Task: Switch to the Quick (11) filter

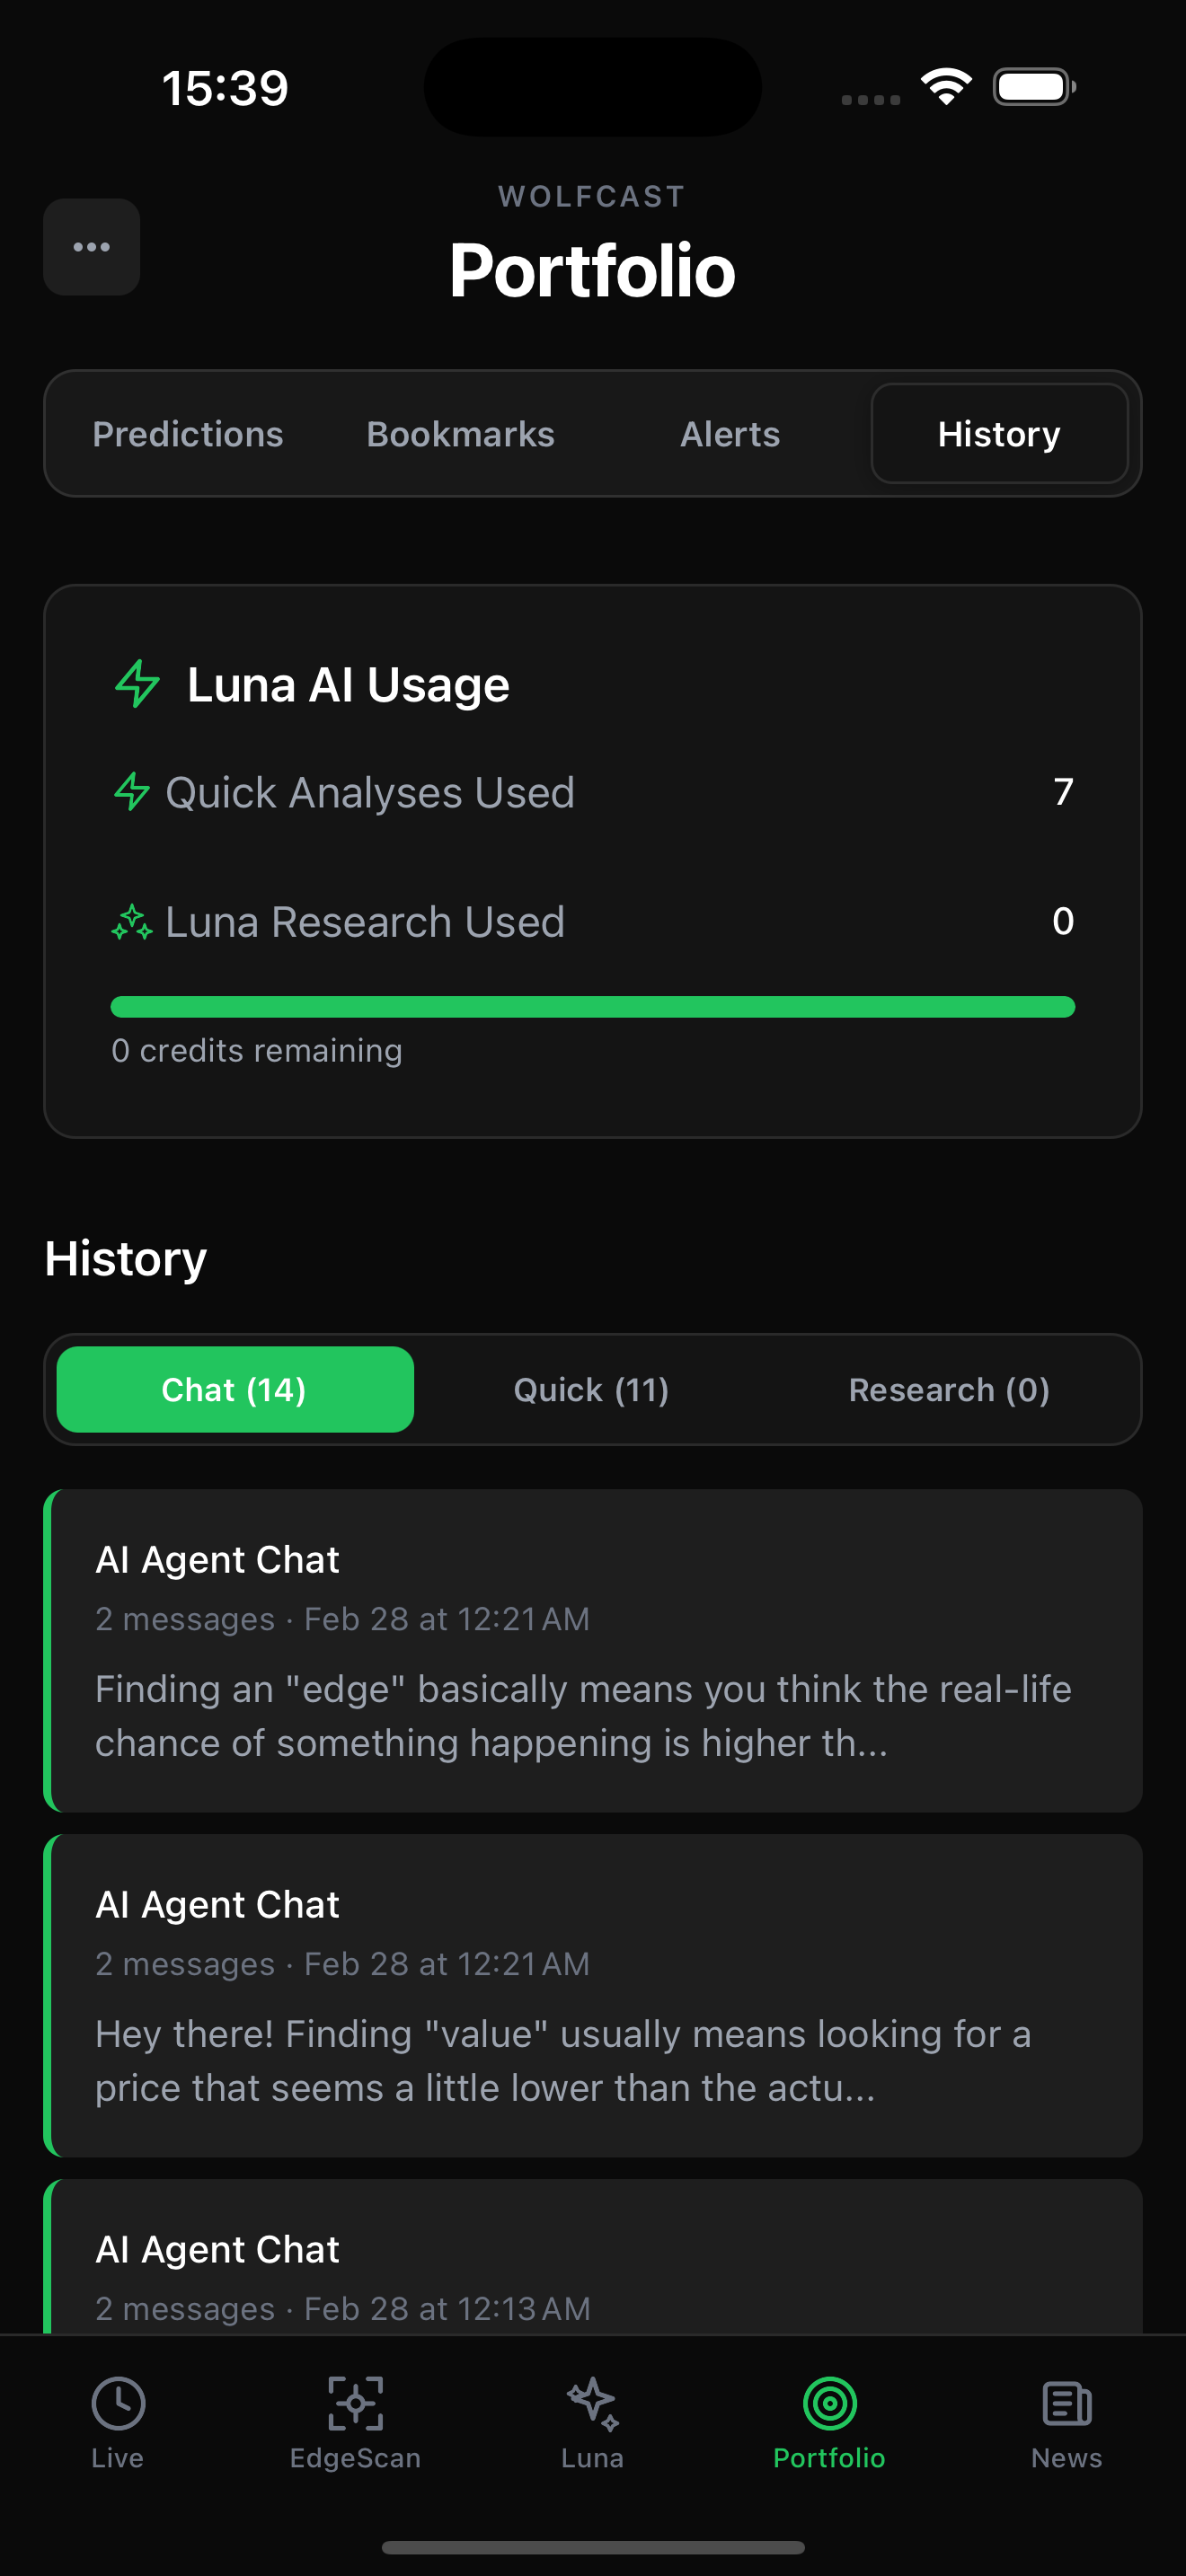Action: (591, 1389)
